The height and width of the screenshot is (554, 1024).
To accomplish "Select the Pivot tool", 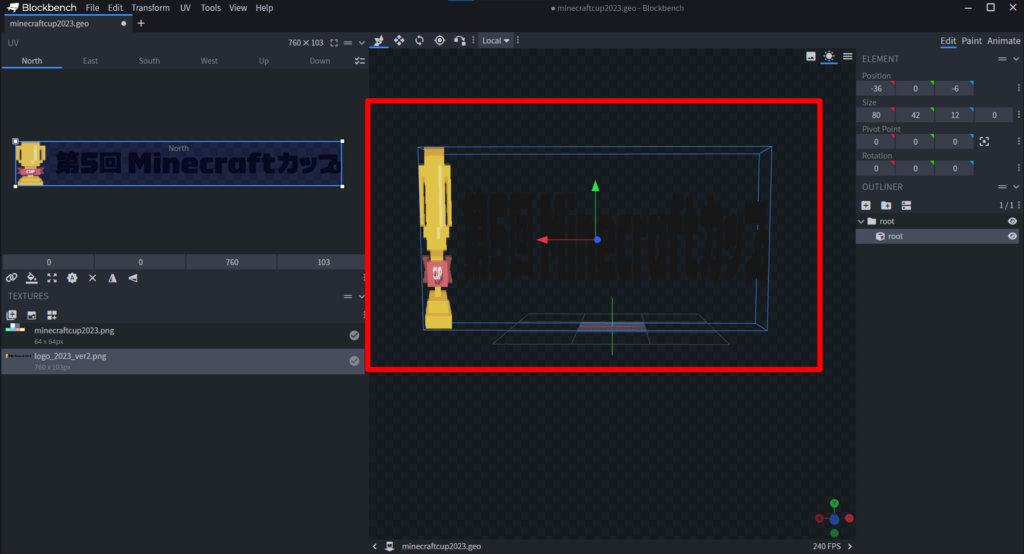I will tap(439, 40).
